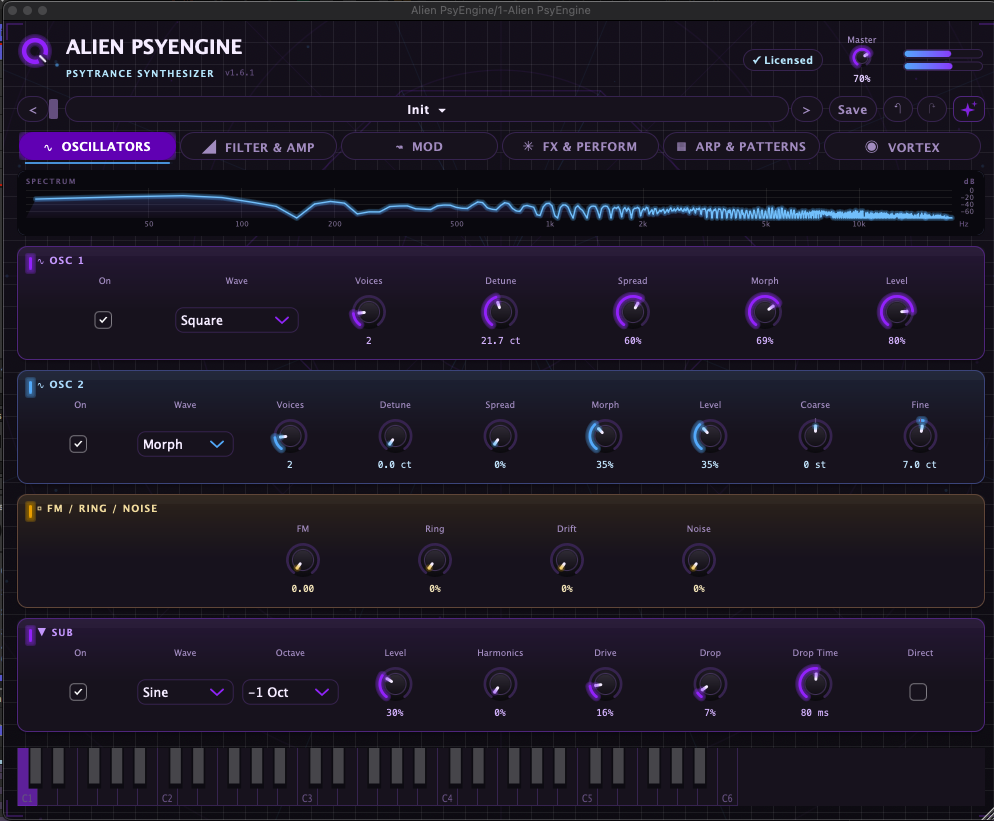The image size is (994, 821).
Task: Click the SUB Drive knob
Action: tap(605, 684)
